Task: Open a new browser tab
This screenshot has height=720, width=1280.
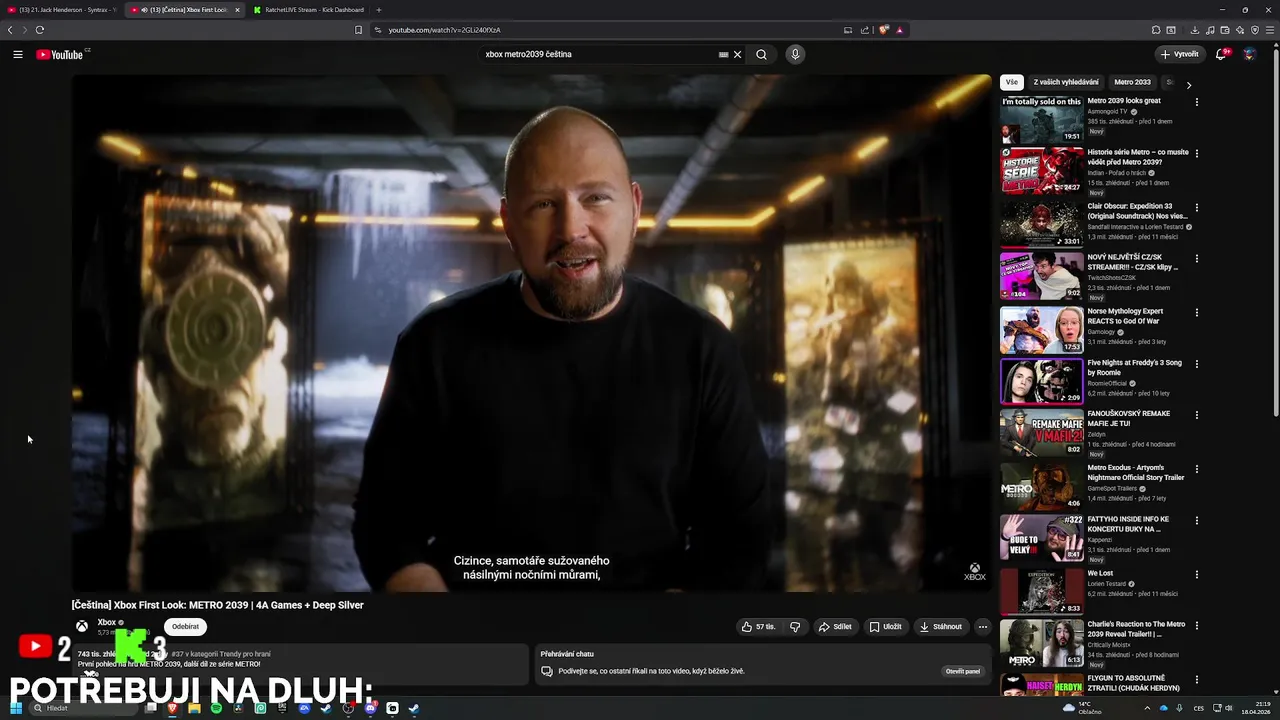Action: [x=378, y=10]
